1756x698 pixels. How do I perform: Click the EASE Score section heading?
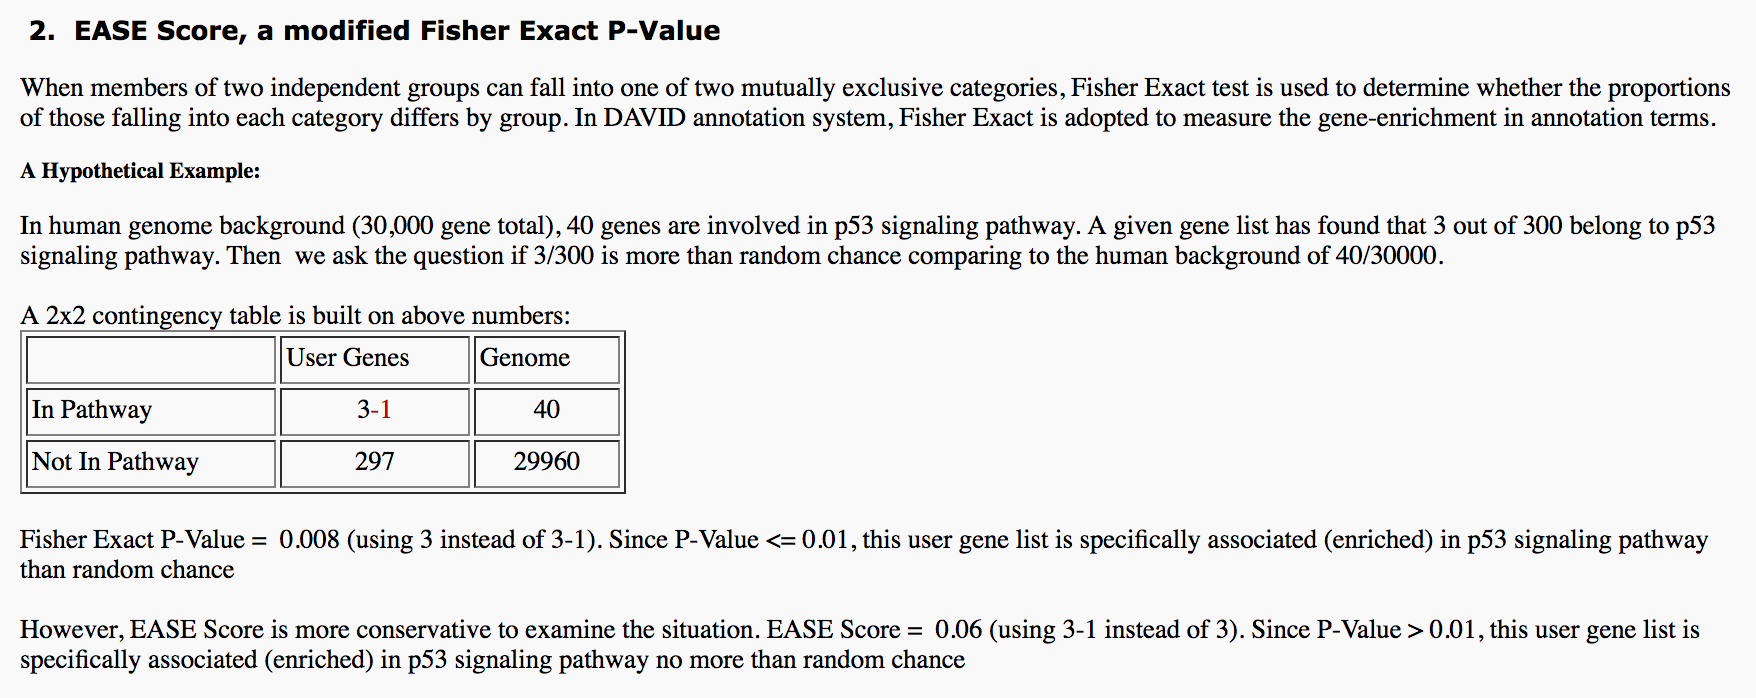point(374,31)
